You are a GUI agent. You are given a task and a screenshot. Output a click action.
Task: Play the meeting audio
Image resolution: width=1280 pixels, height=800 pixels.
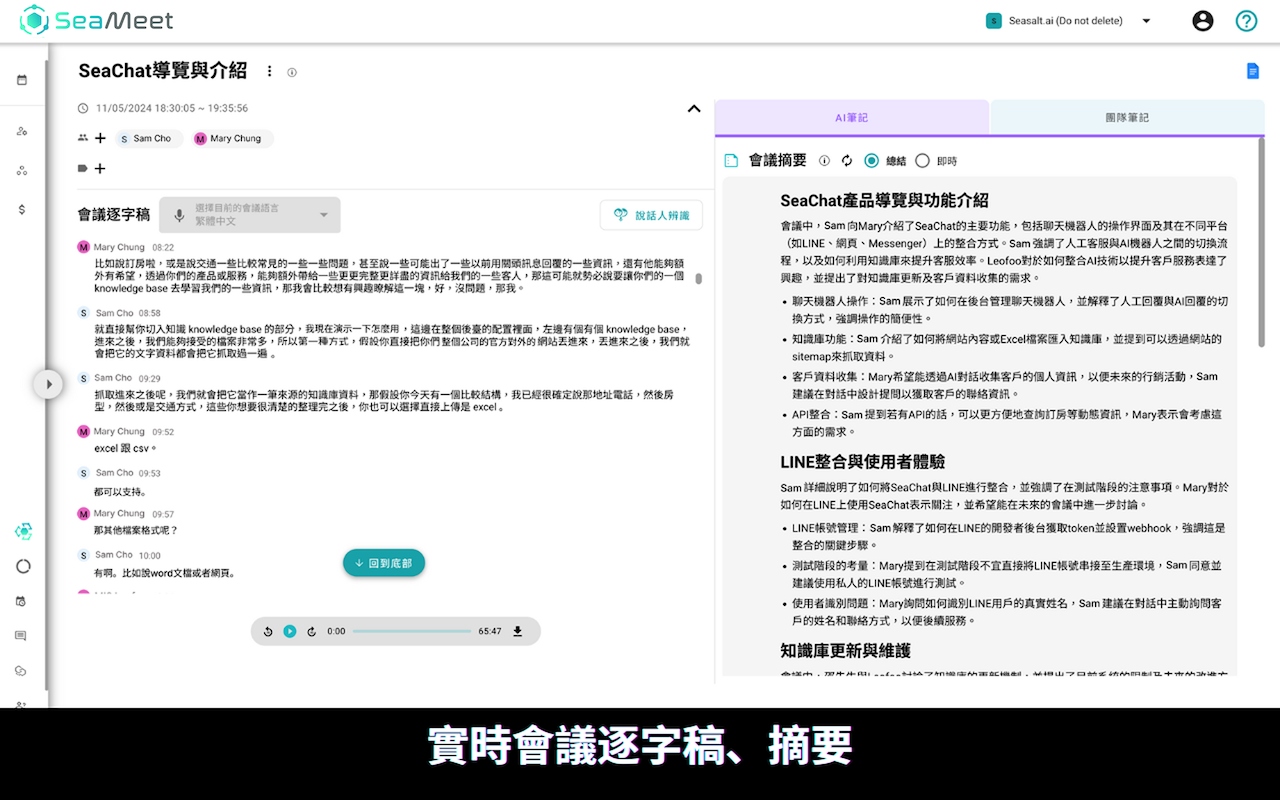(290, 631)
